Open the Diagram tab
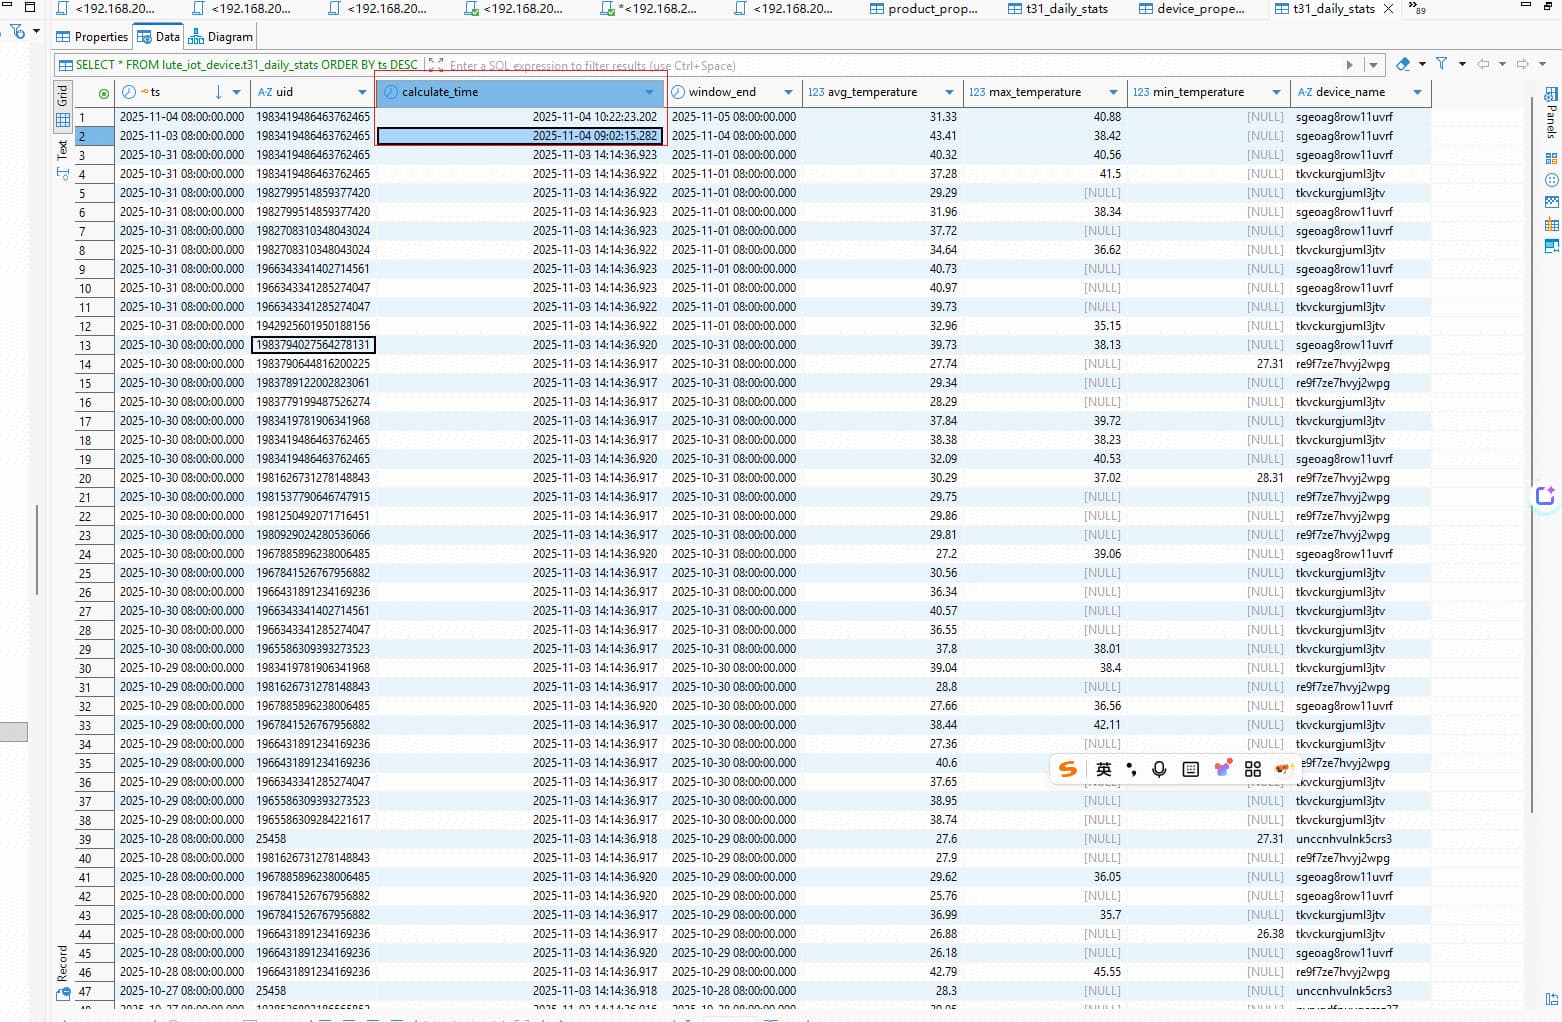 221,37
